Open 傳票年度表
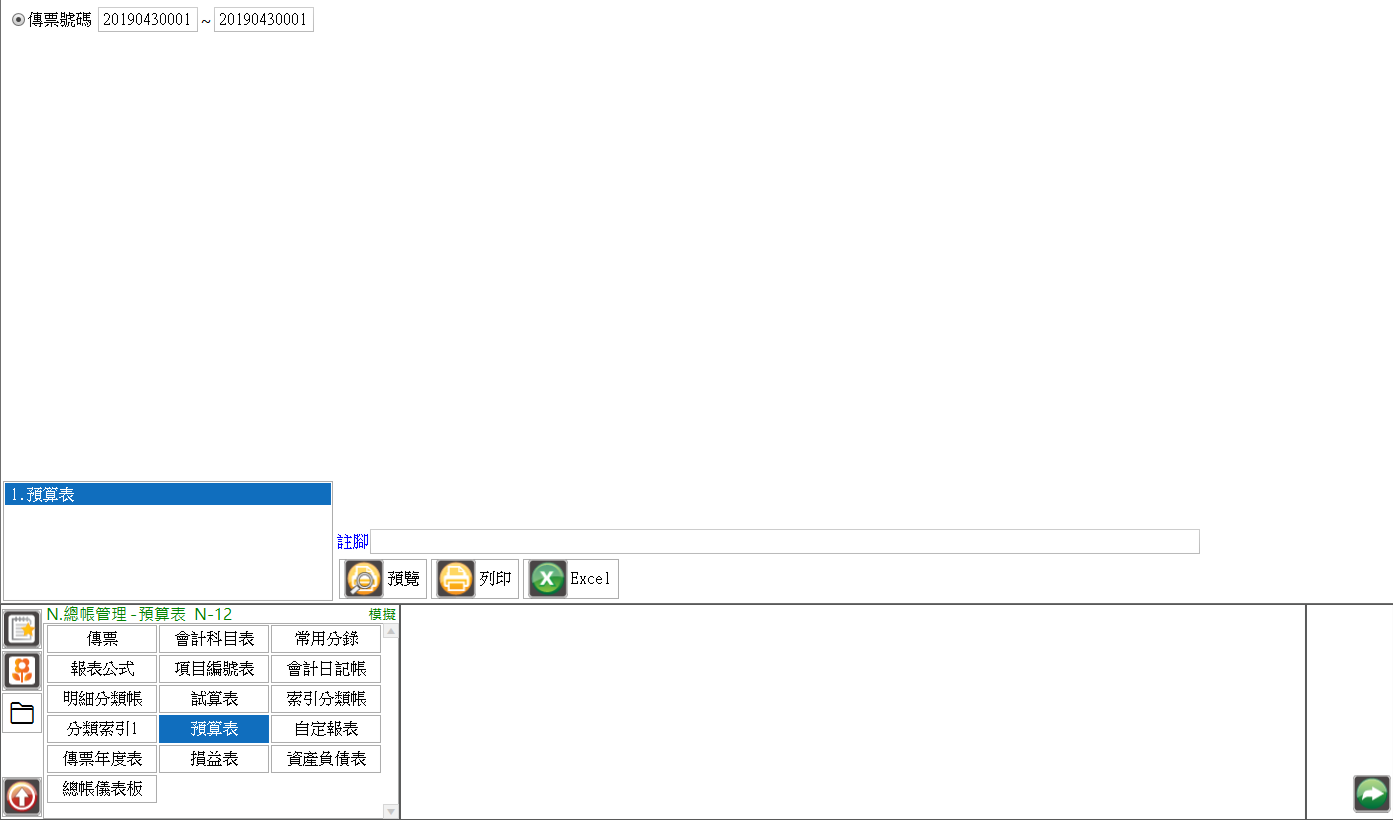 102,759
